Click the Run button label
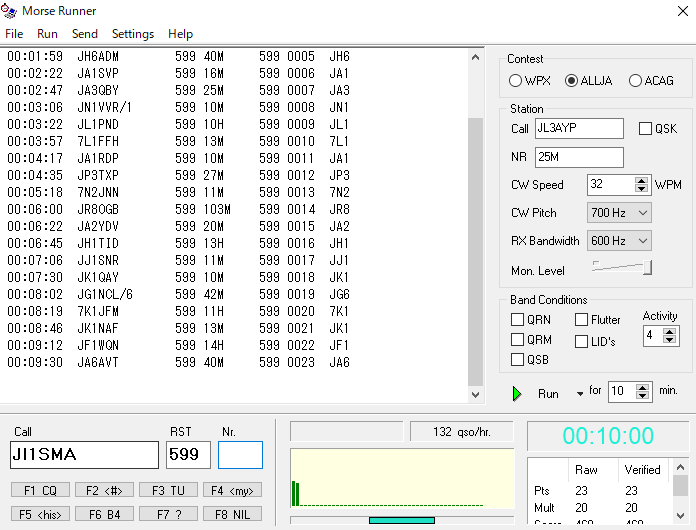The height and width of the screenshot is (530, 696). tap(548, 394)
